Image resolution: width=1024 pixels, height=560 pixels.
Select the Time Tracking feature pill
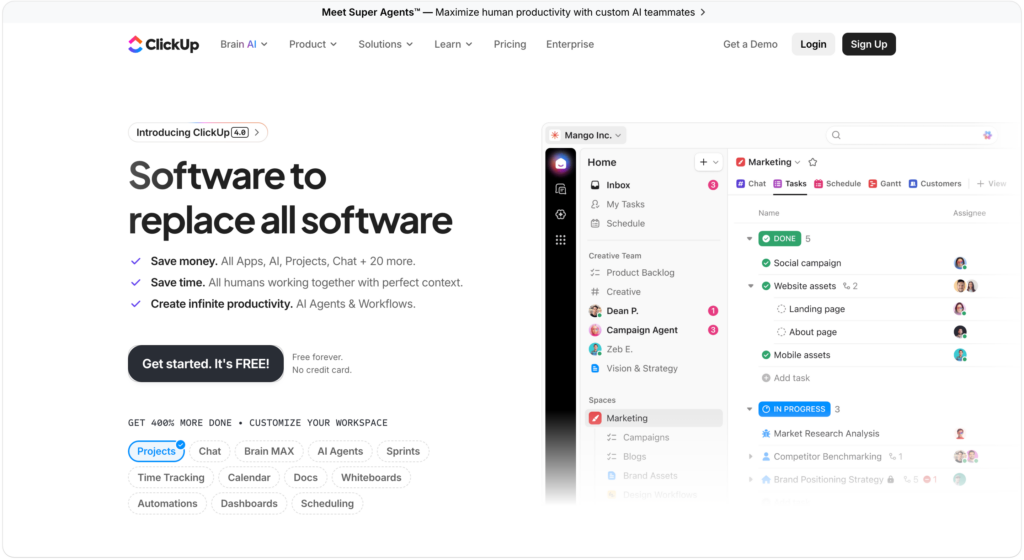tap(171, 478)
